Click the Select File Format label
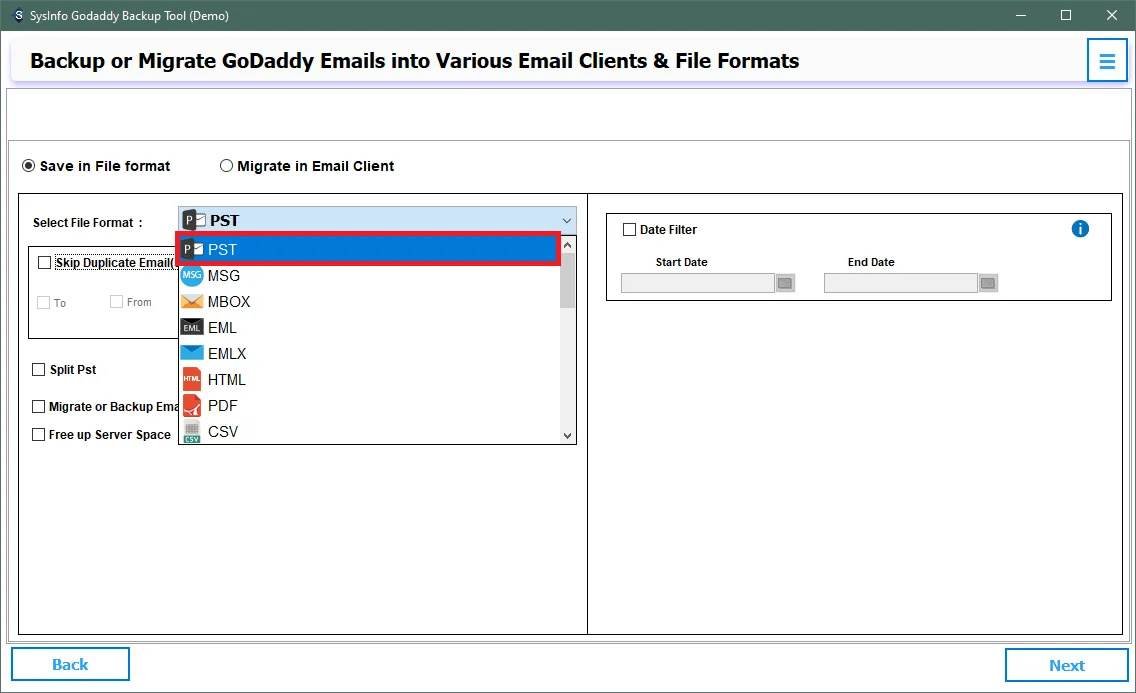1136x693 pixels. pyautogui.click(x=88, y=222)
